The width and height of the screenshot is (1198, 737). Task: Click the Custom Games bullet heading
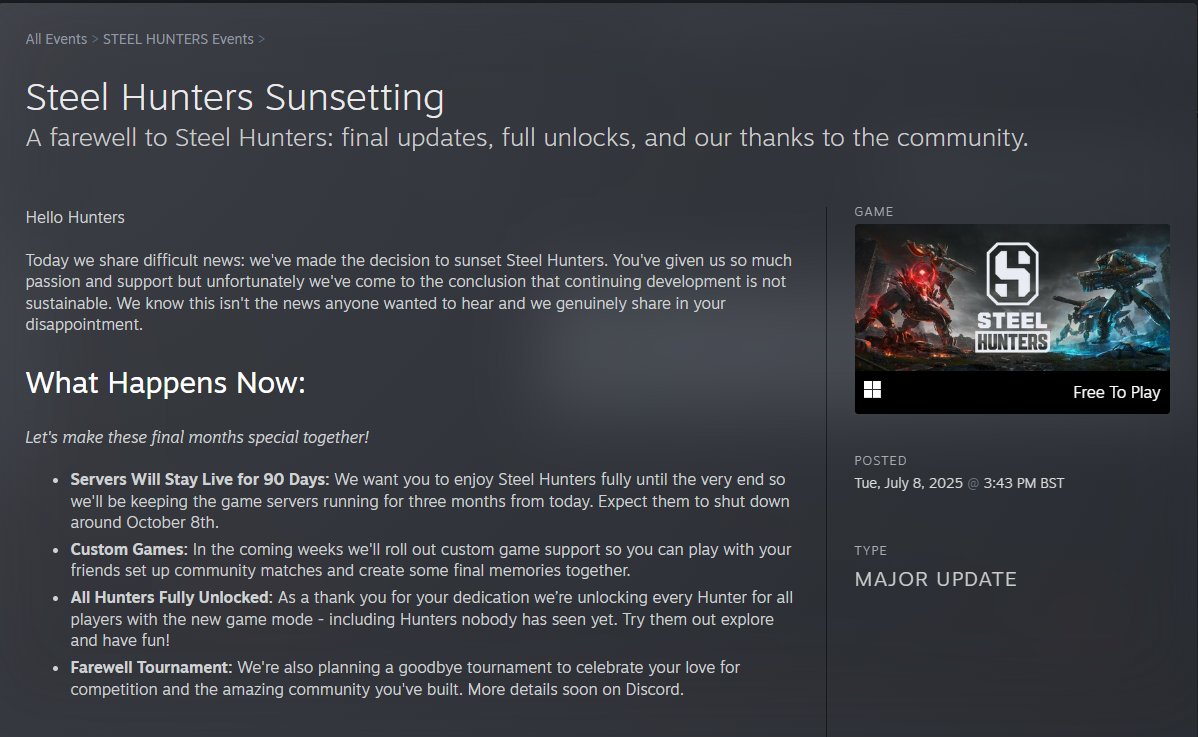(x=128, y=550)
